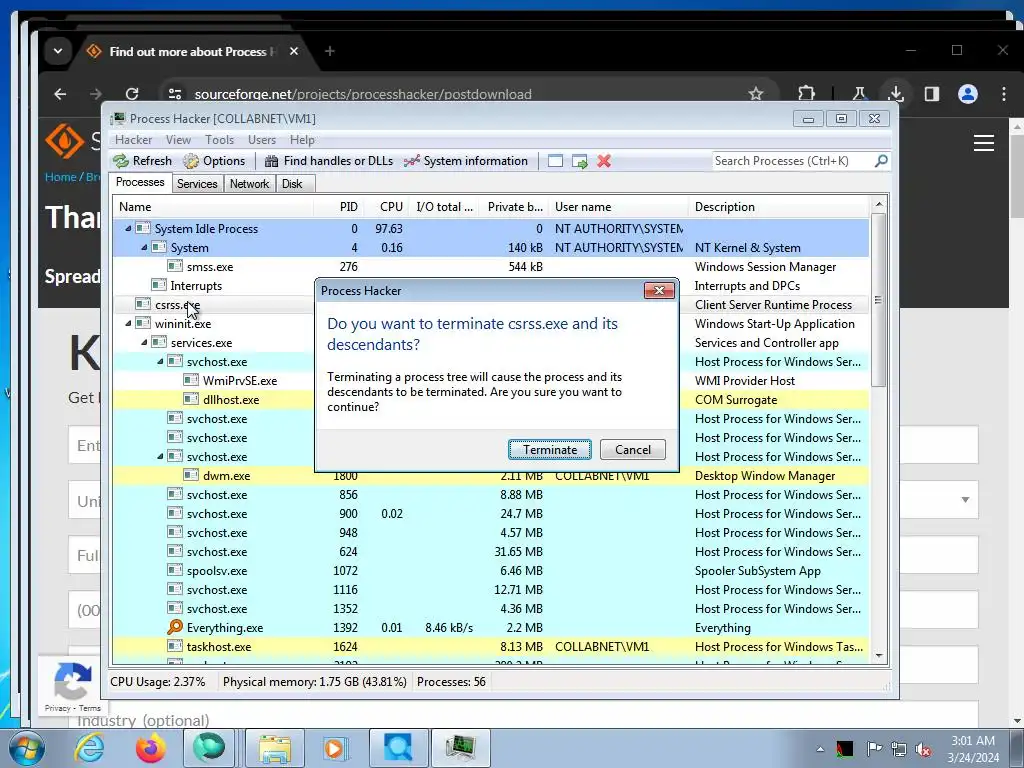Image resolution: width=1024 pixels, height=768 pixels.
Task: Click Chrome back arrow
Action: [x=60, y=94]
